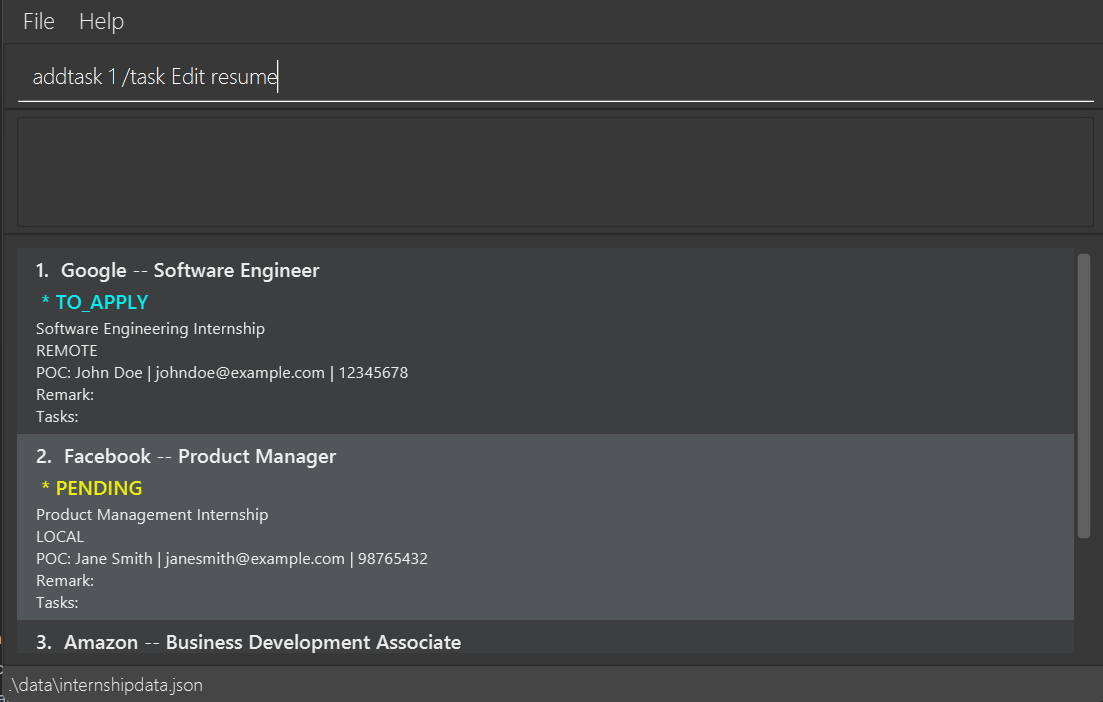The width and height of the screenshot is (1103, 702).
Task: Click the empty result display box
Action: click(555, 172)
